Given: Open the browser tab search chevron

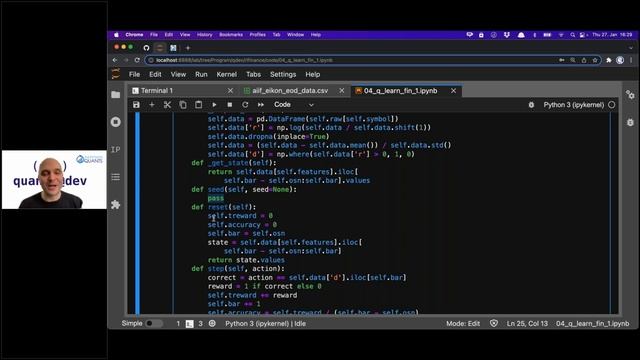Looking at the screenshot, I should 631,48.
